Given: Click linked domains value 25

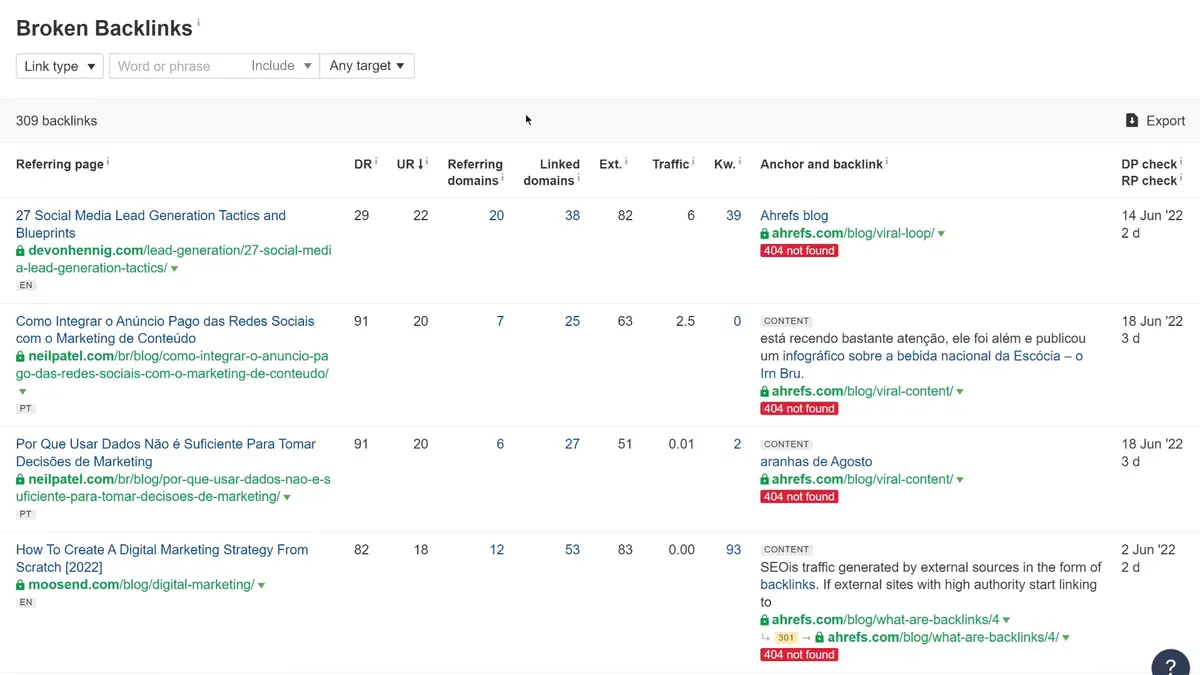Looking at the screenshot, I should point(572,321).
